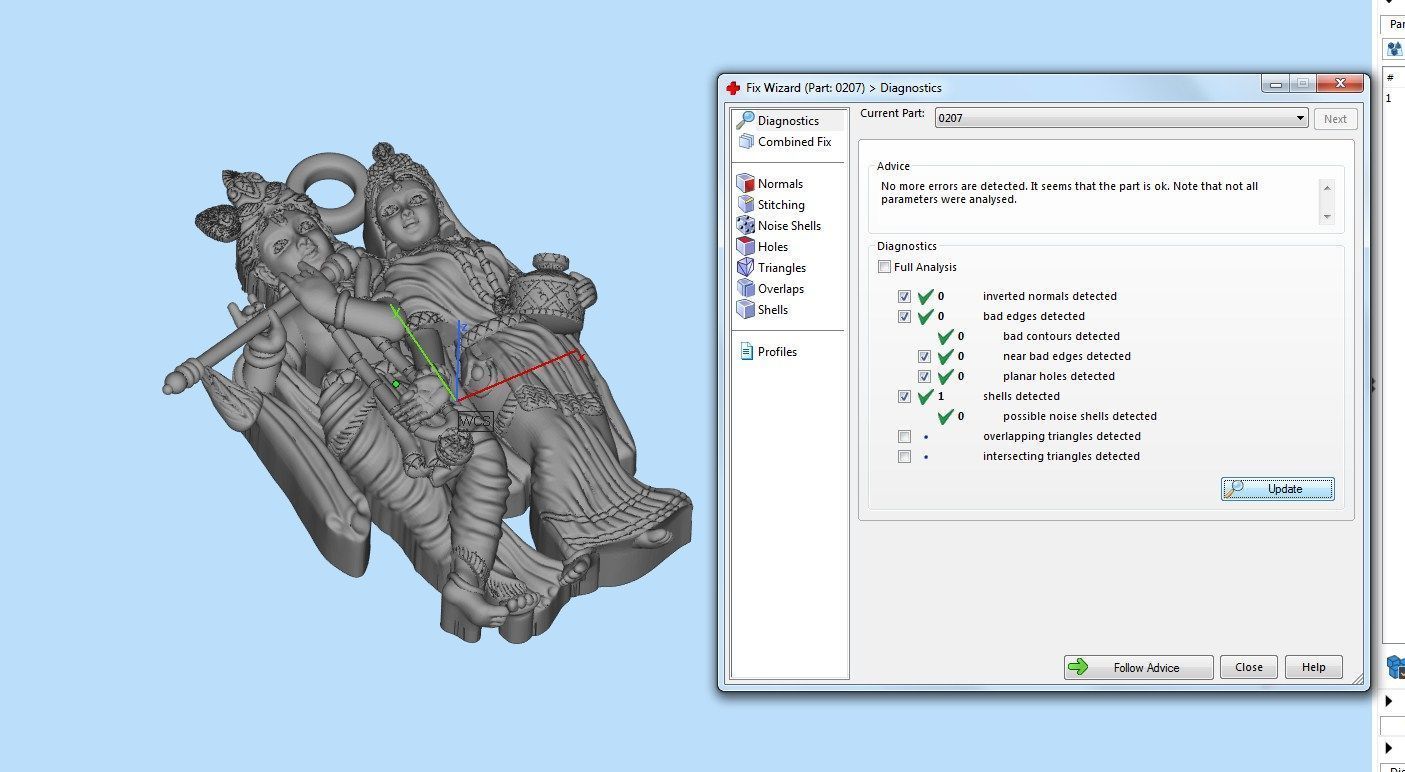Select the Normals fix icon
The width and height of the screenshot is (1405, 772).
(x=745, y=184)
